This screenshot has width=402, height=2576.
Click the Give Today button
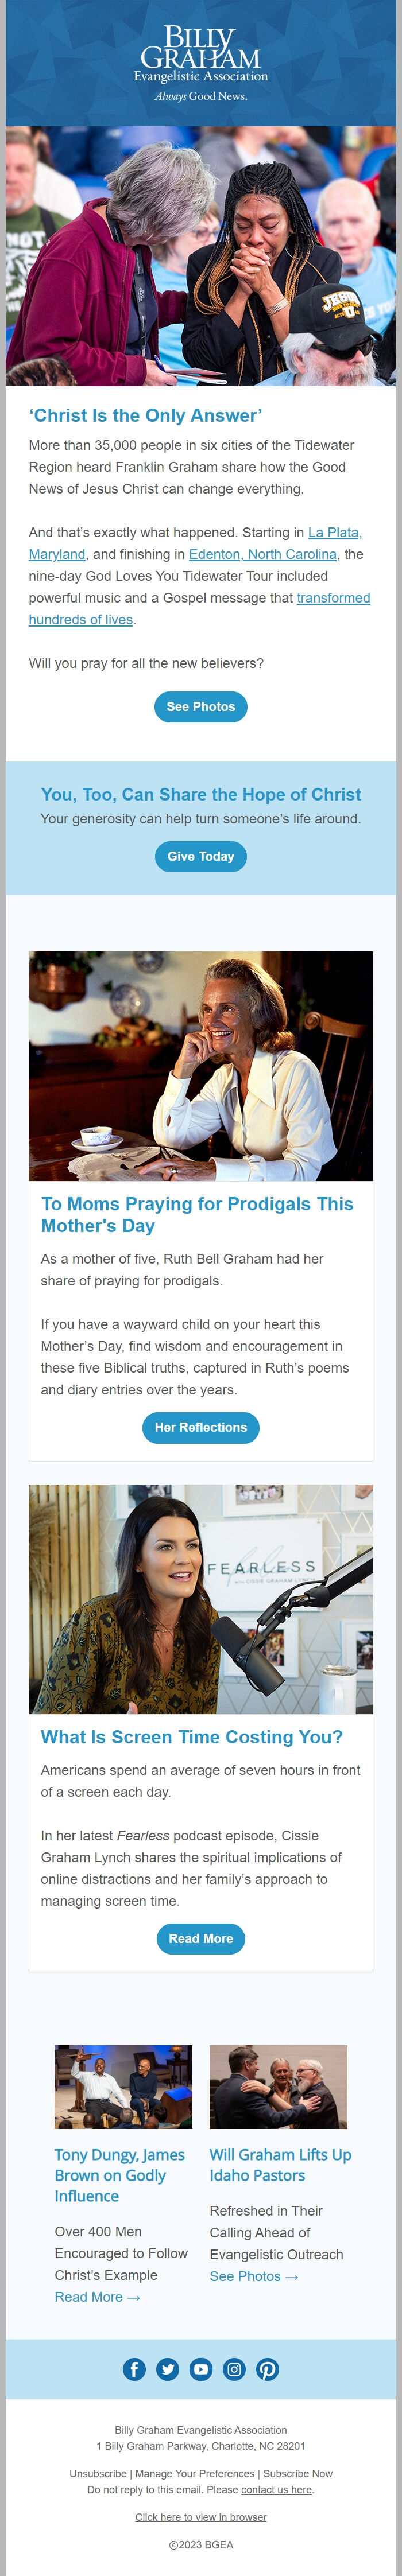[201, 856]
